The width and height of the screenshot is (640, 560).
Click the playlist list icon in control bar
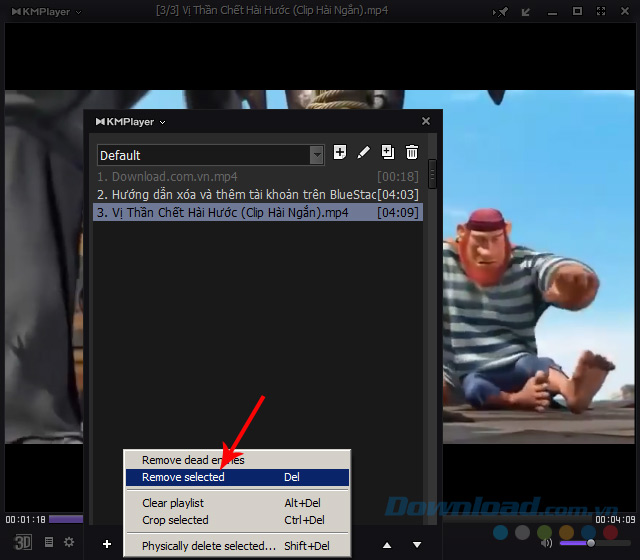[x=49, y=542]
